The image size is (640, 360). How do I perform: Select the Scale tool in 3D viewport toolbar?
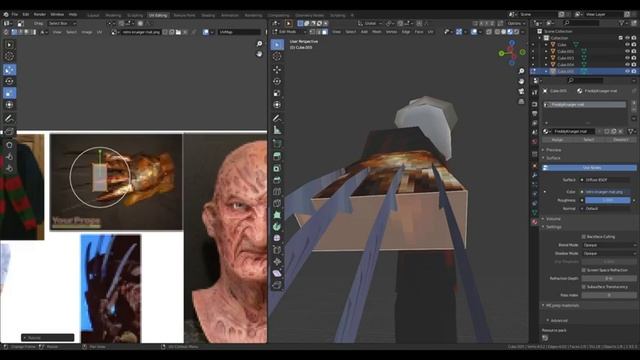pyautogui.click(x=277, y=93)
